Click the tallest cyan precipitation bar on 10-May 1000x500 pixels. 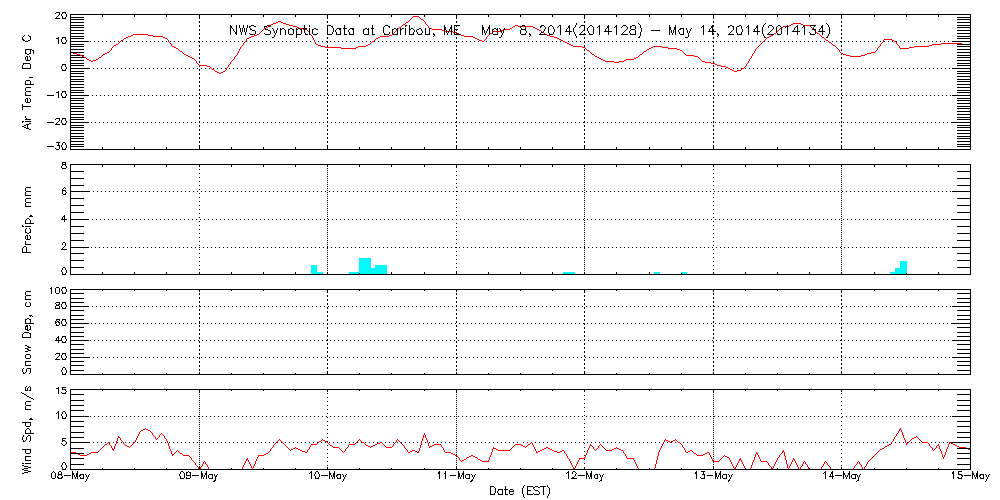coord(365,265)
